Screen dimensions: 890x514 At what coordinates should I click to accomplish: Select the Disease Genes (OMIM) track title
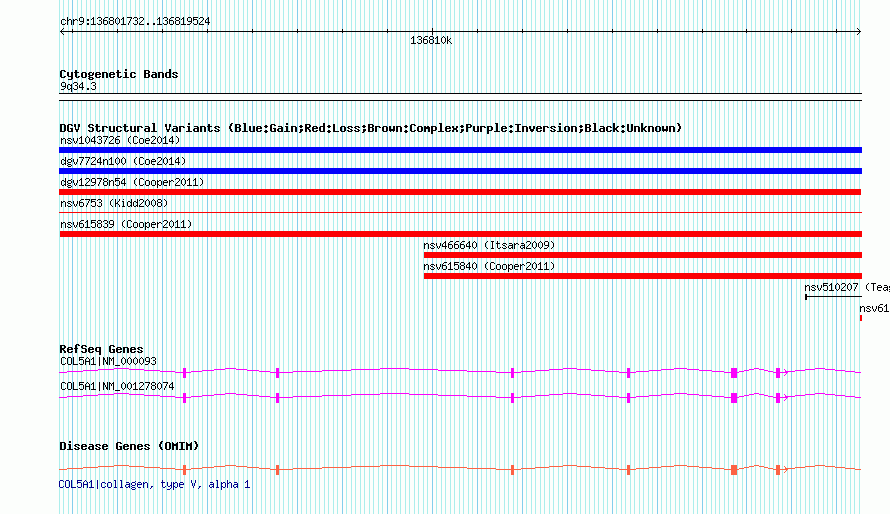pos(129,446)
